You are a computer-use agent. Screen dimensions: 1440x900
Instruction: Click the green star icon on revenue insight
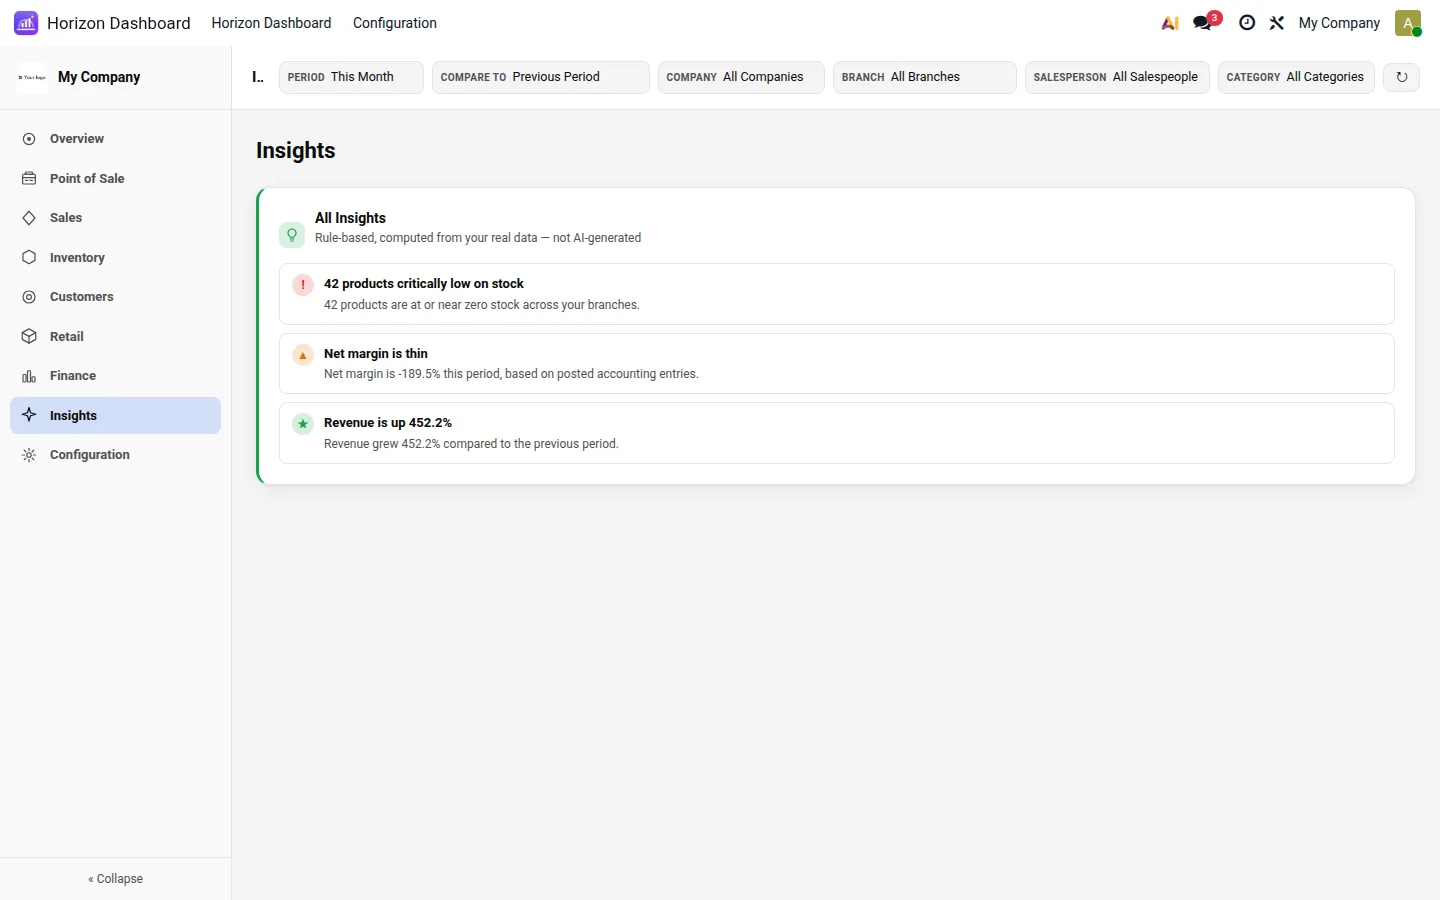point(303,424)
